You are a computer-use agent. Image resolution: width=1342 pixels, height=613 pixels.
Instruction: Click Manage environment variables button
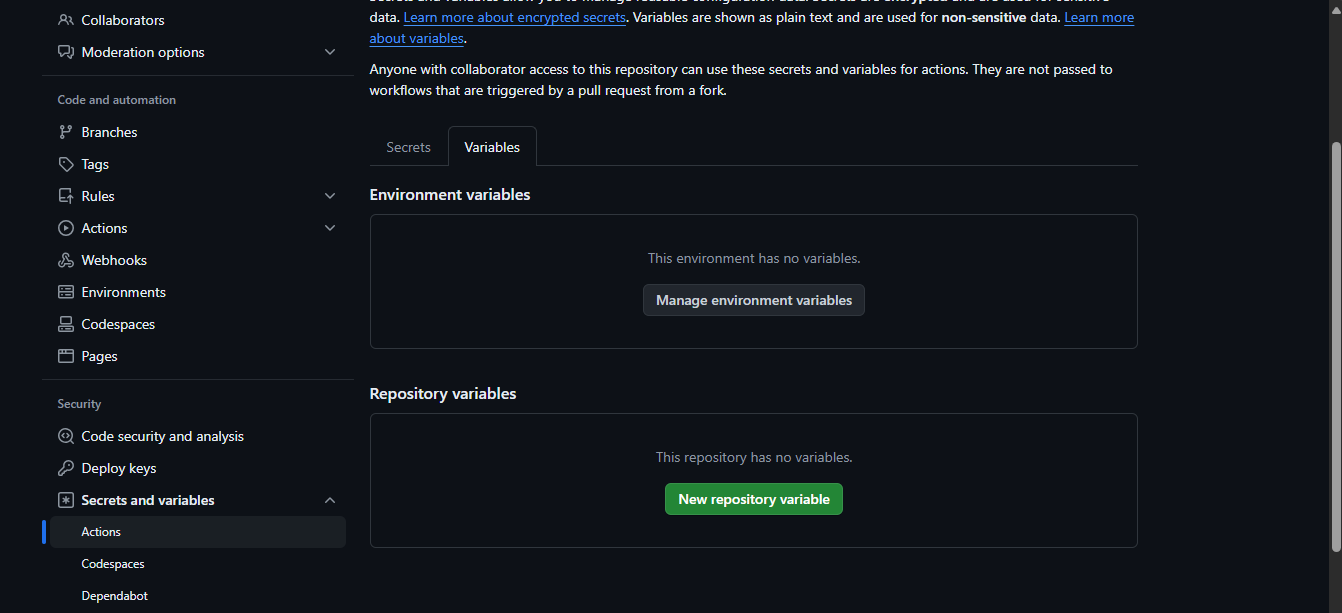(x=754, y=300)
